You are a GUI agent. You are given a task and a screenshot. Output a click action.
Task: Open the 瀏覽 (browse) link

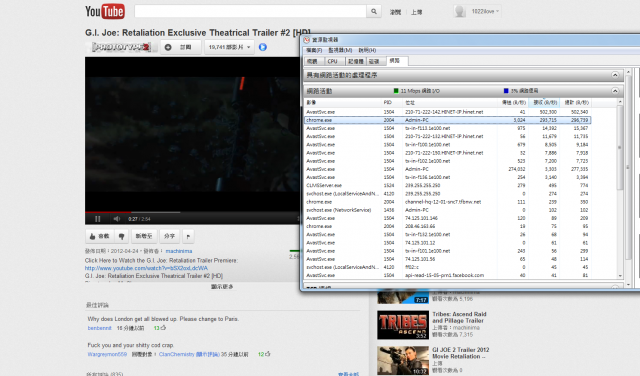[395, 12]
